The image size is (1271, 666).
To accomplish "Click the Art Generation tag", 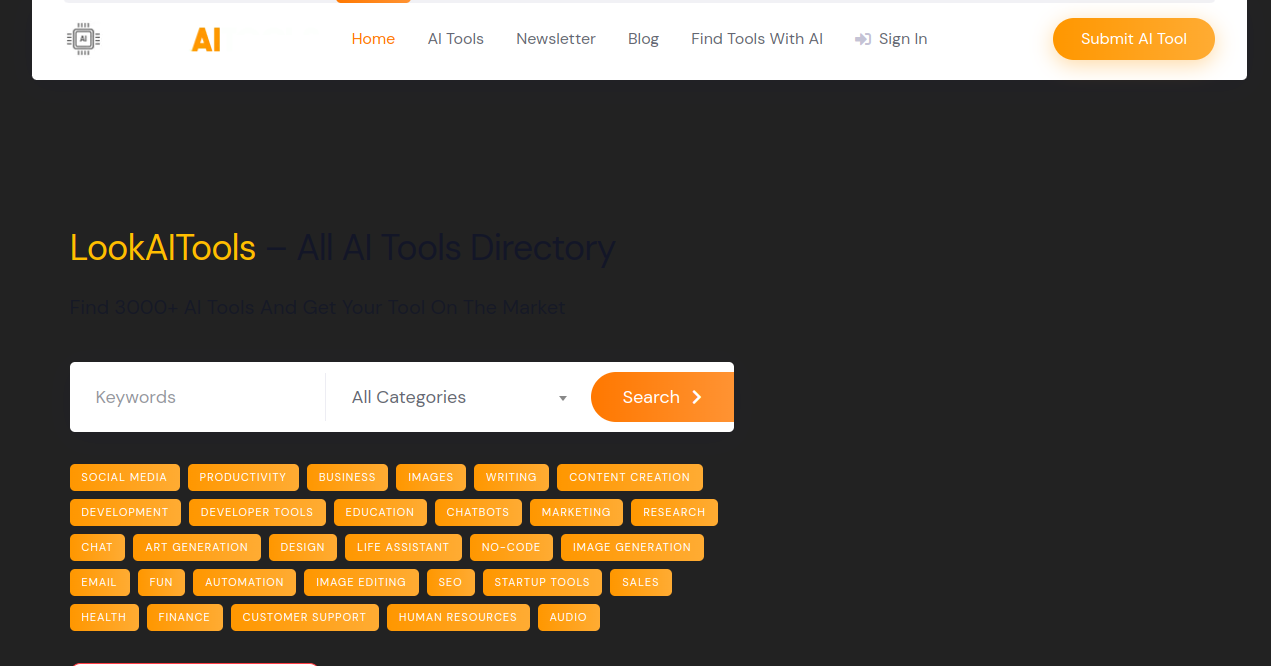I will pyautogui.click(x=197, y=547).
